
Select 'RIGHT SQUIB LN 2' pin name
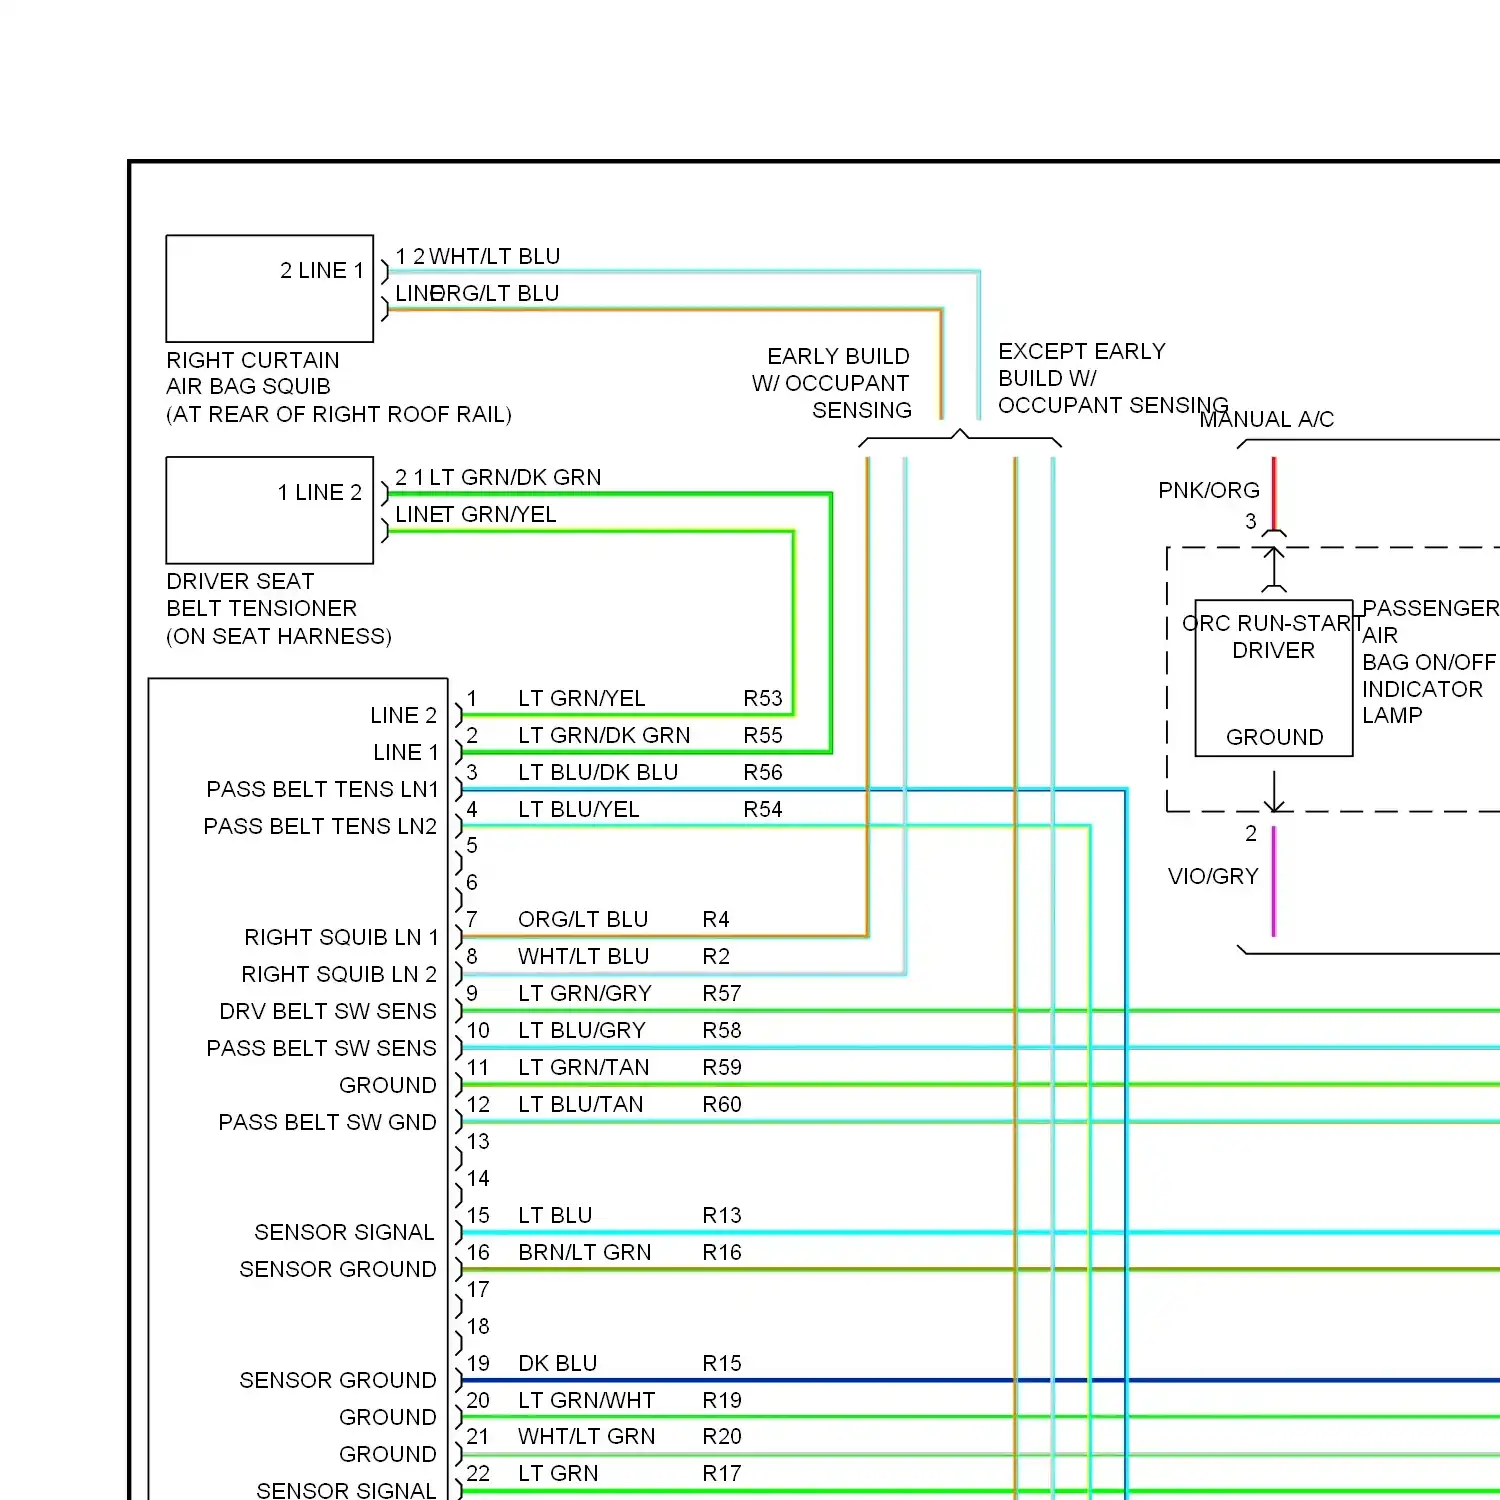(x=339, y=974)
